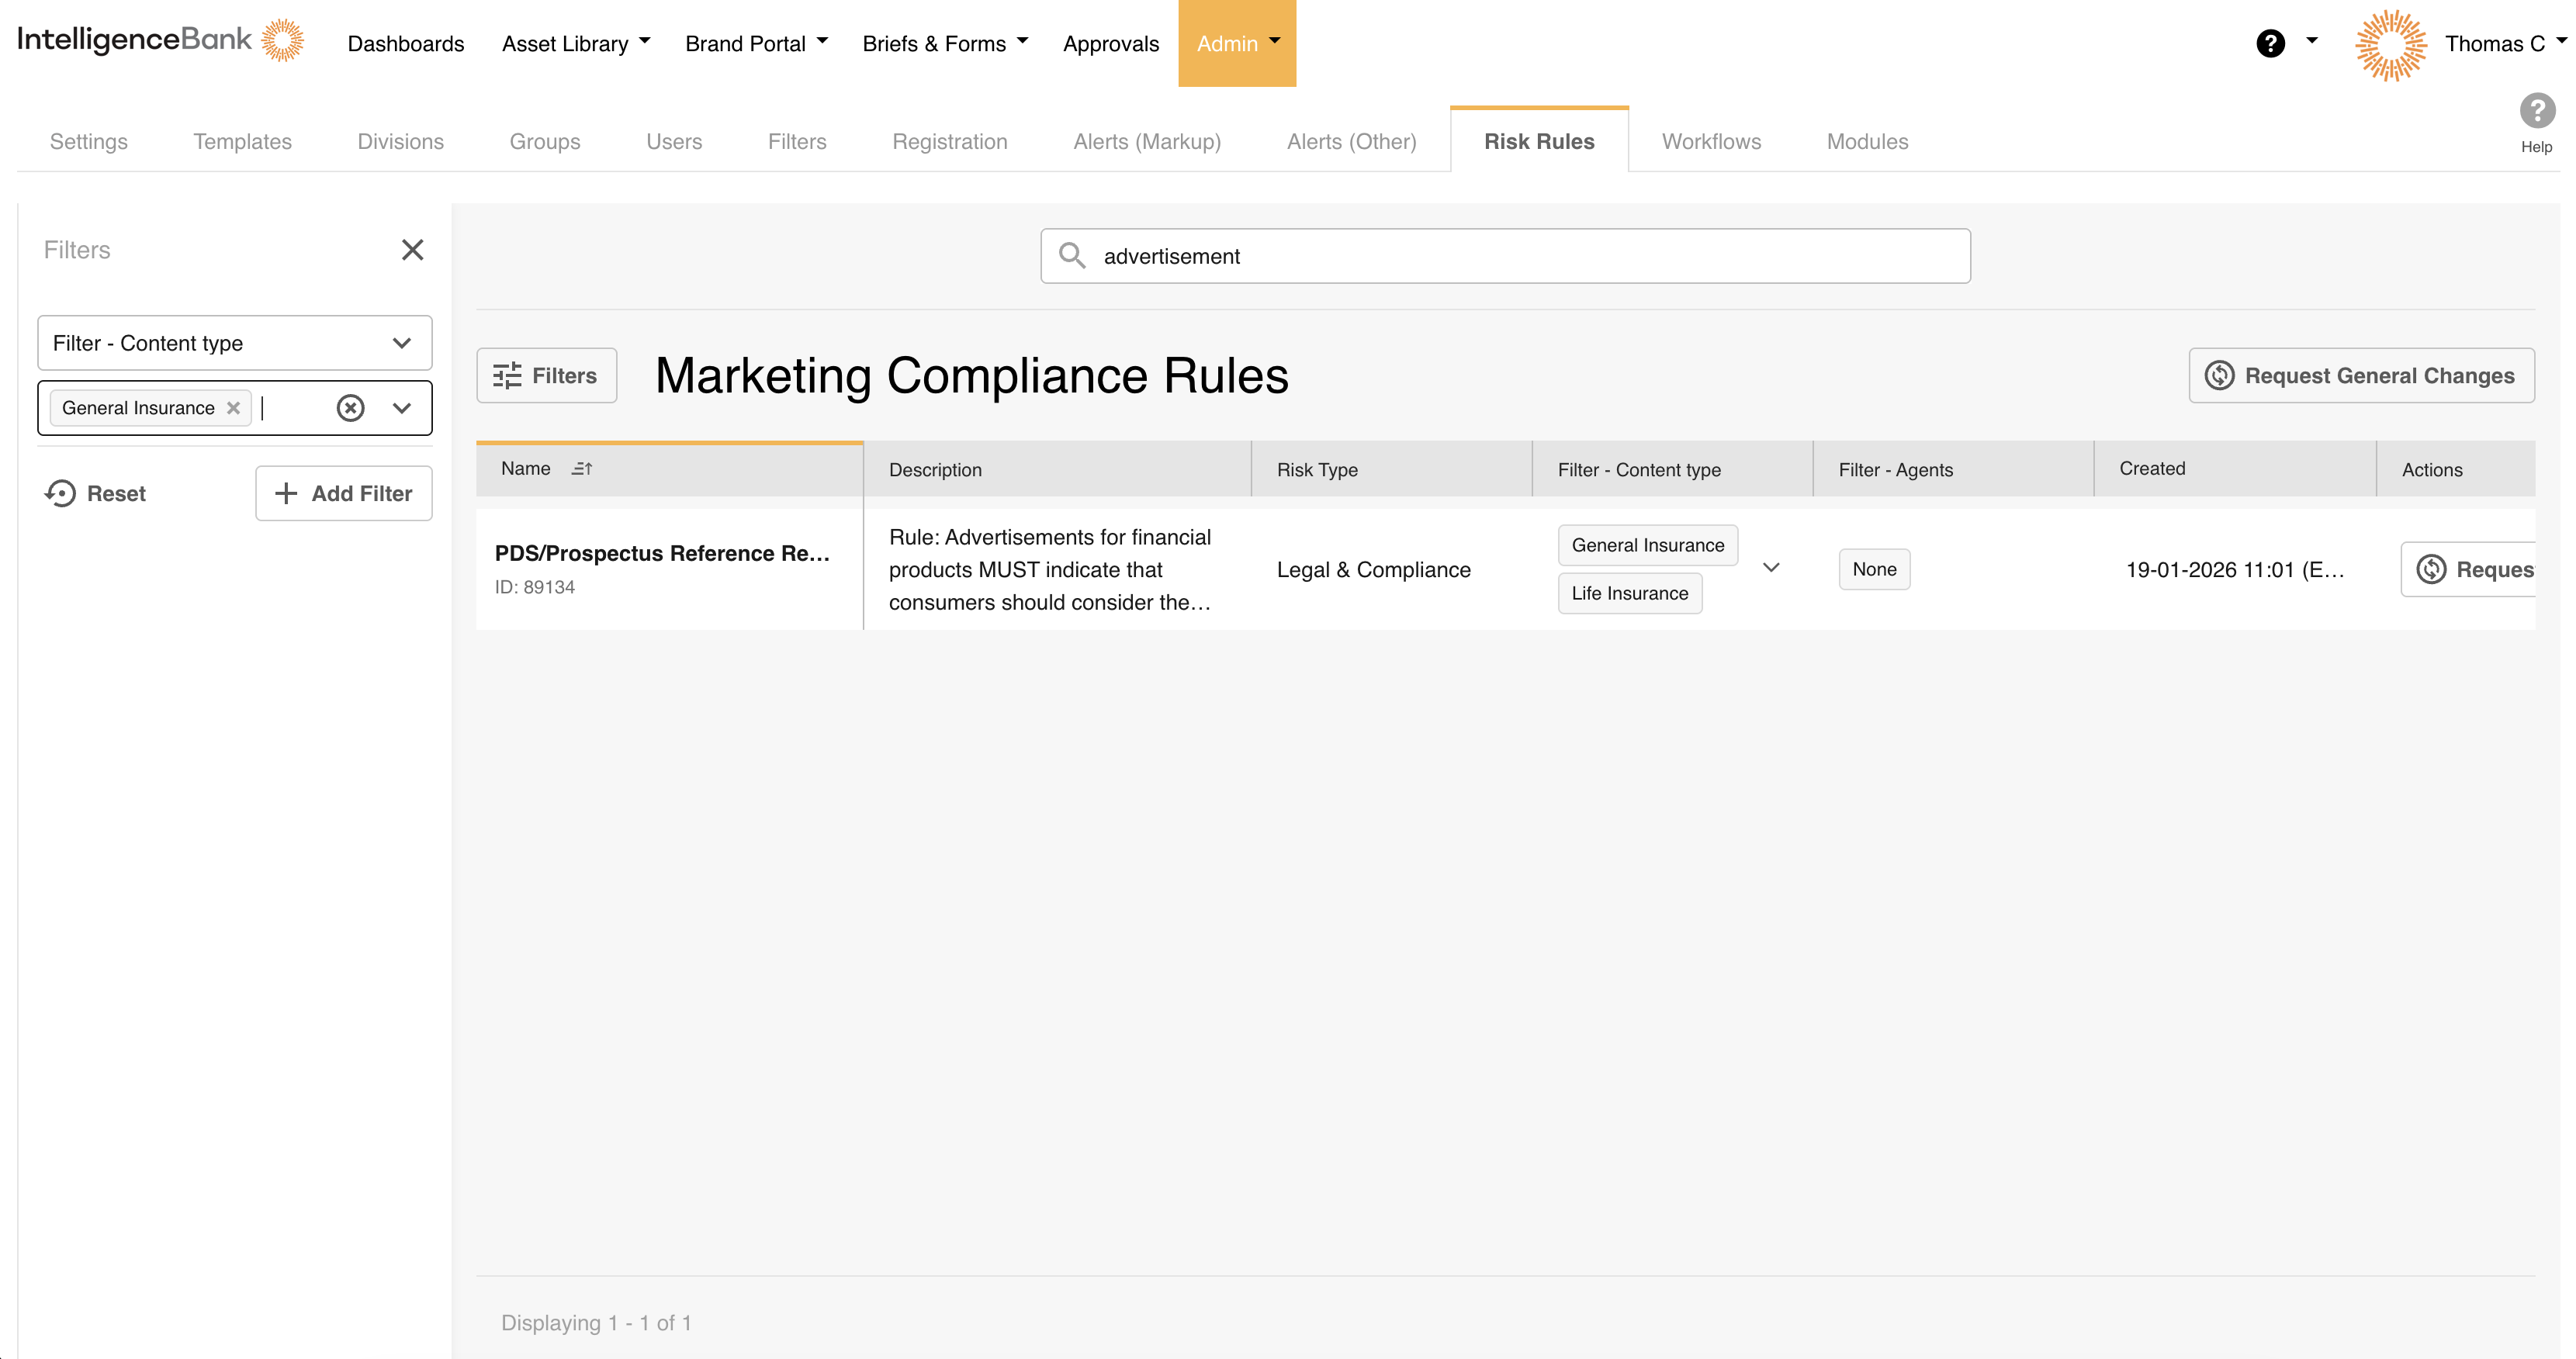Remove the General Insurance filter chip
The image size is (2576, 1359).
coord(233,407)
